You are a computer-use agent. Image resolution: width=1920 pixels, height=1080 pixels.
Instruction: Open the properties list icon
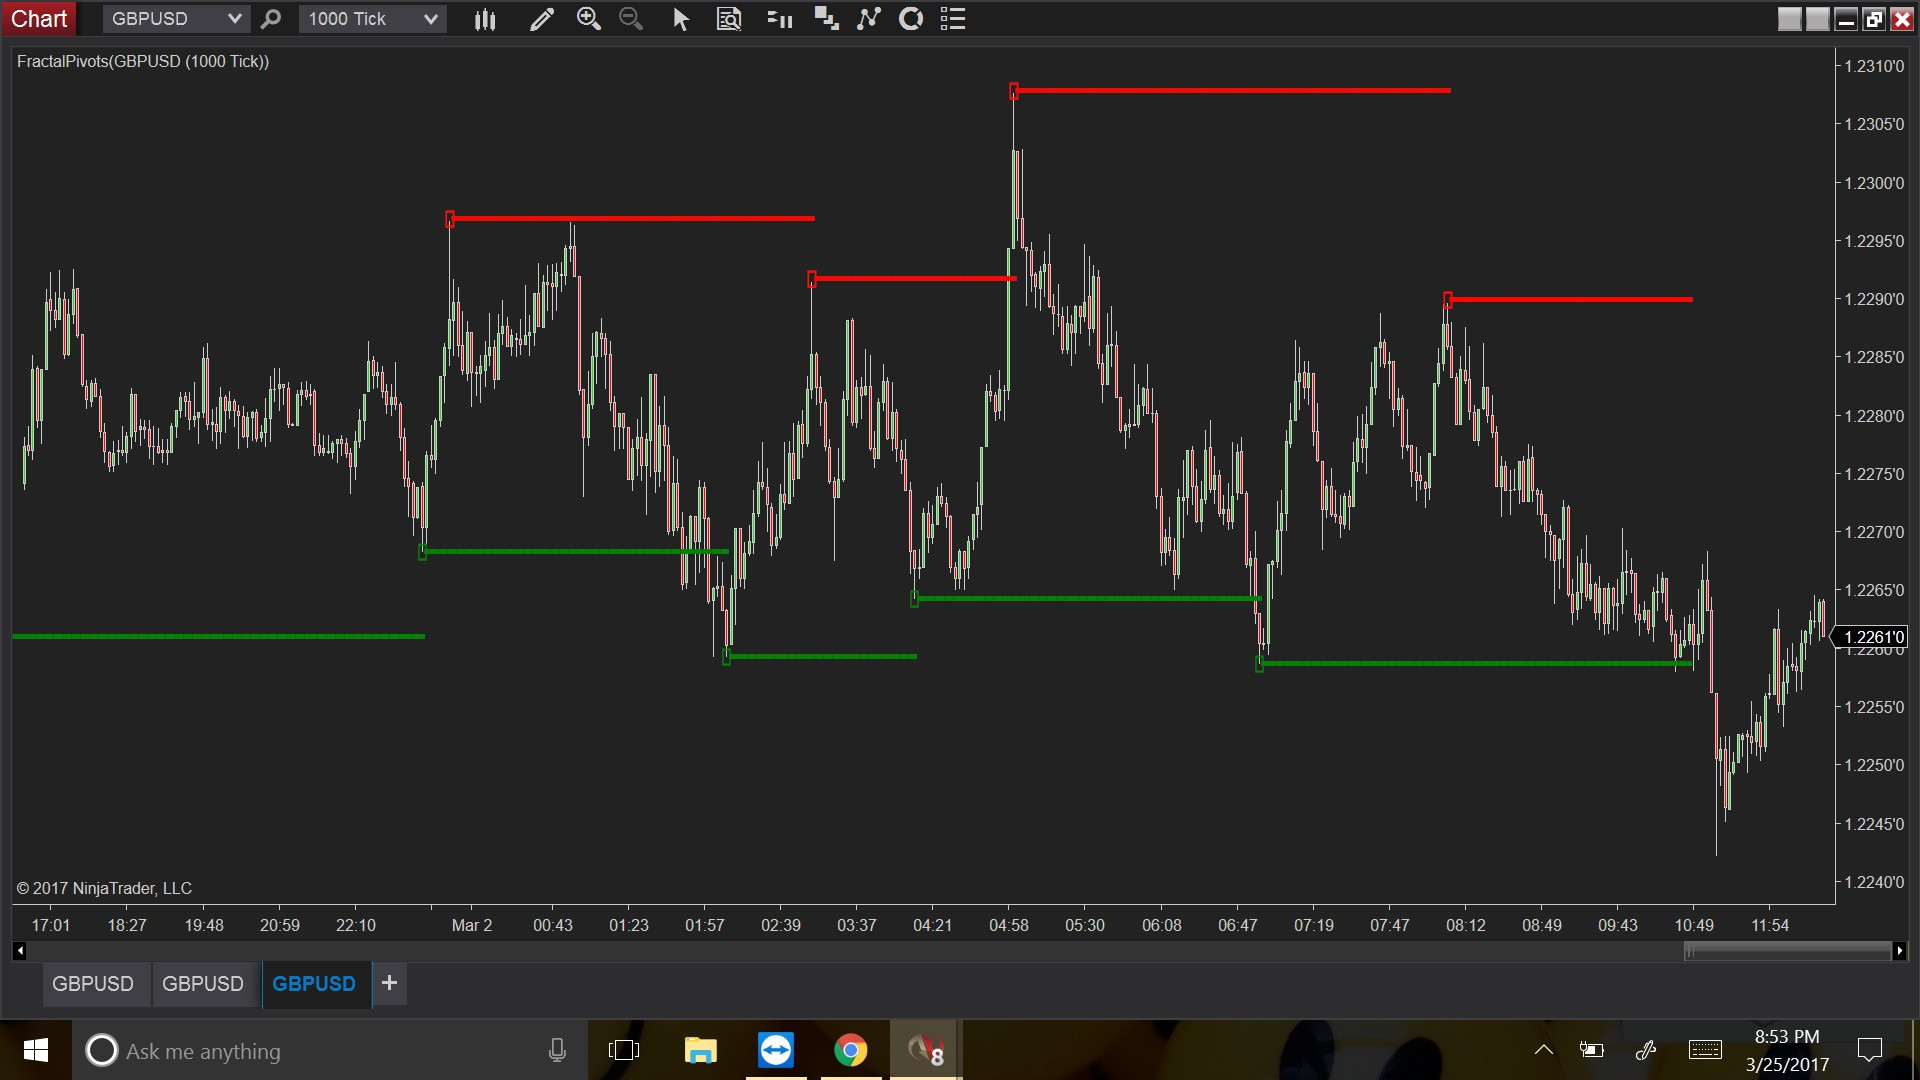pyautogui.click(x=953, y=19)
